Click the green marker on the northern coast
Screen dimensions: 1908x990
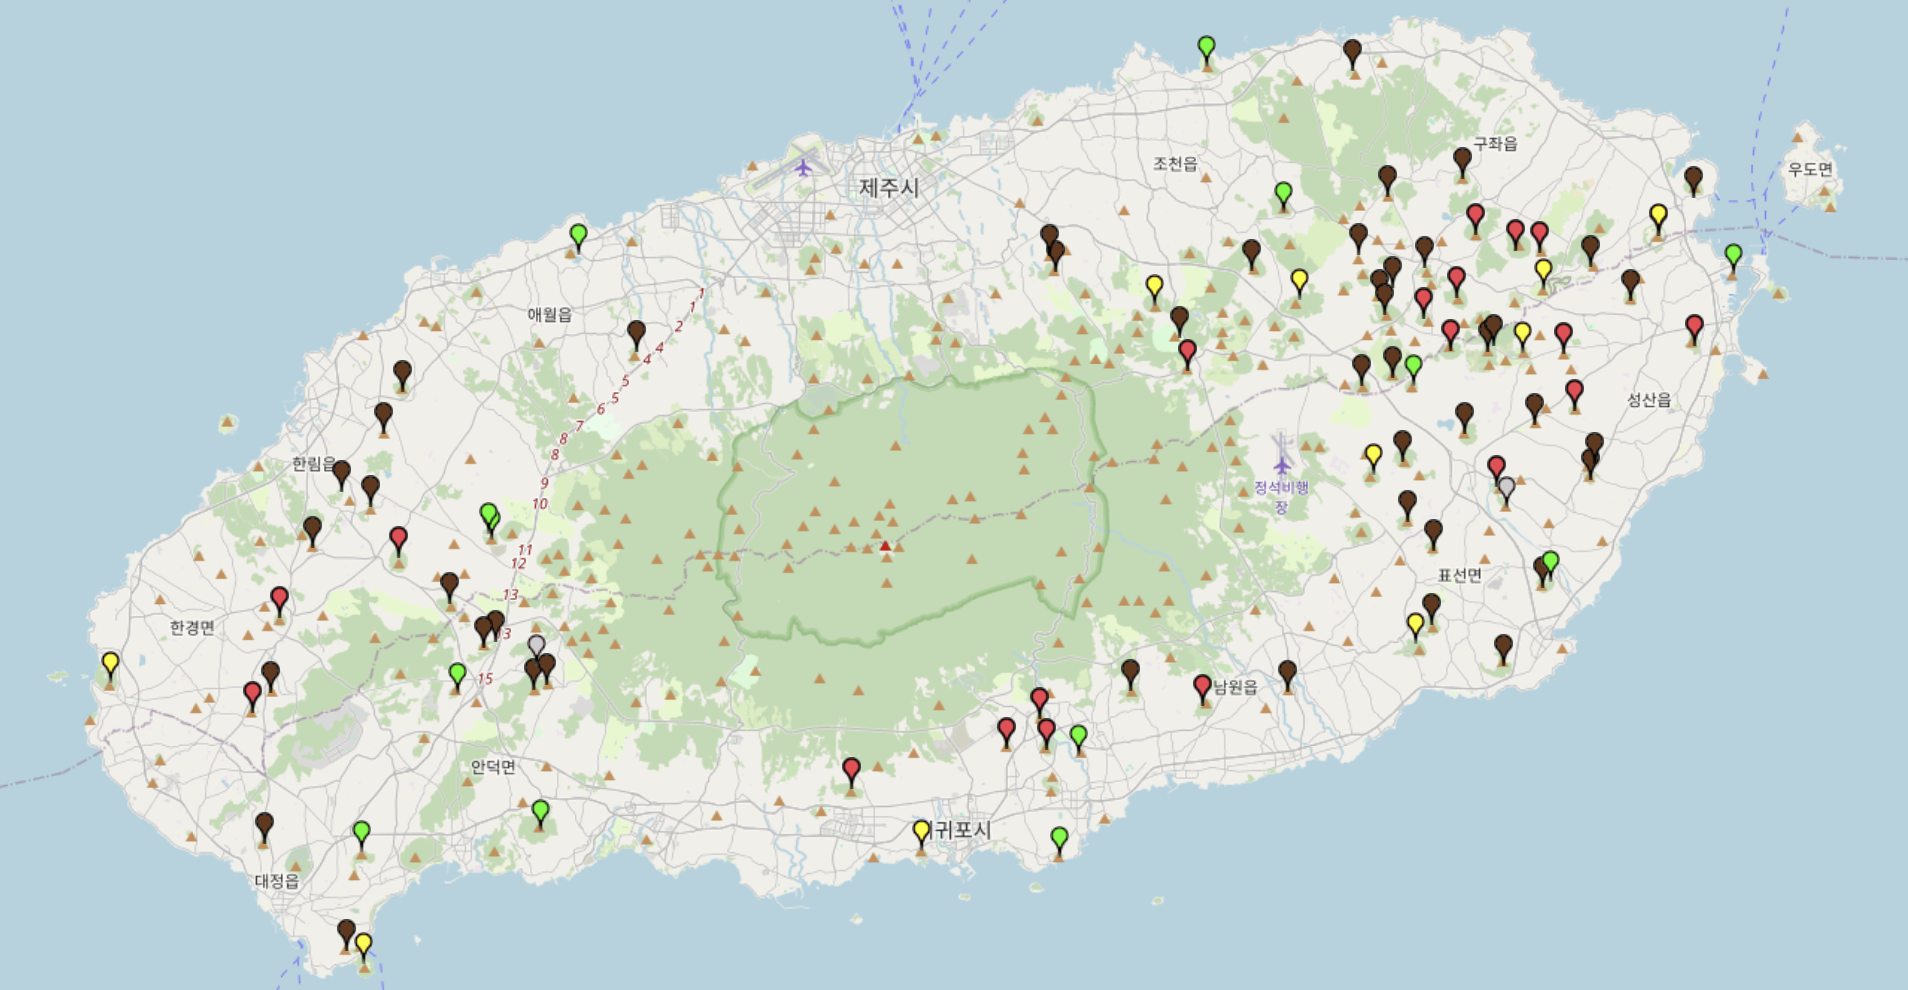(x=1206, y=47)
